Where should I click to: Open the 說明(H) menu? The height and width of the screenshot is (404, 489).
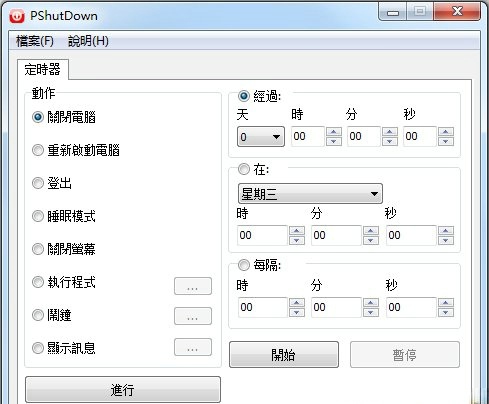click(88, 41)
